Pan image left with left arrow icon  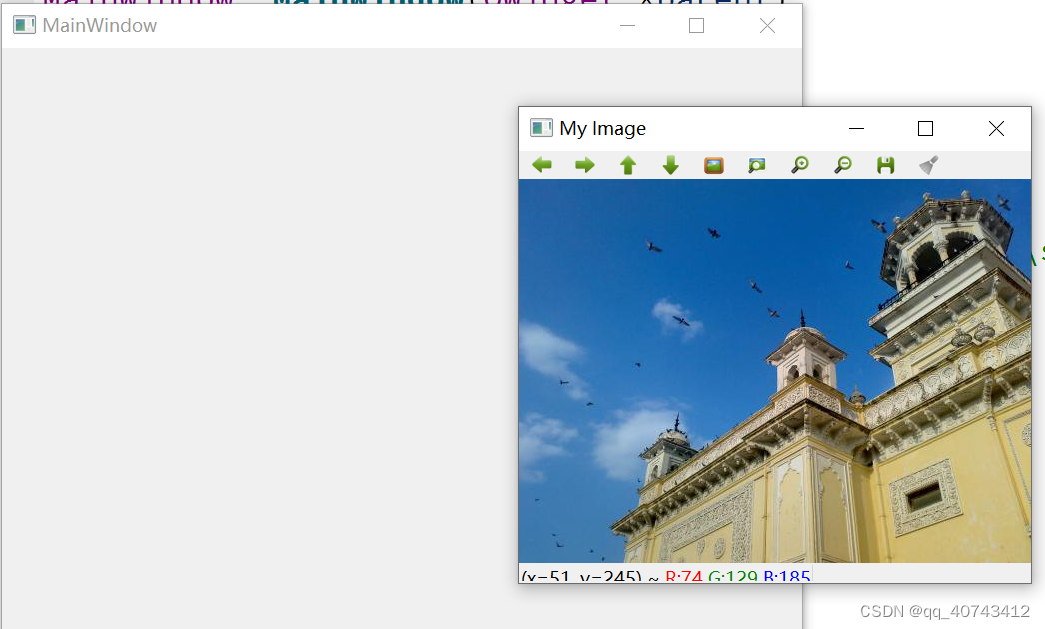pyautogui.click(x=542, y=165)
